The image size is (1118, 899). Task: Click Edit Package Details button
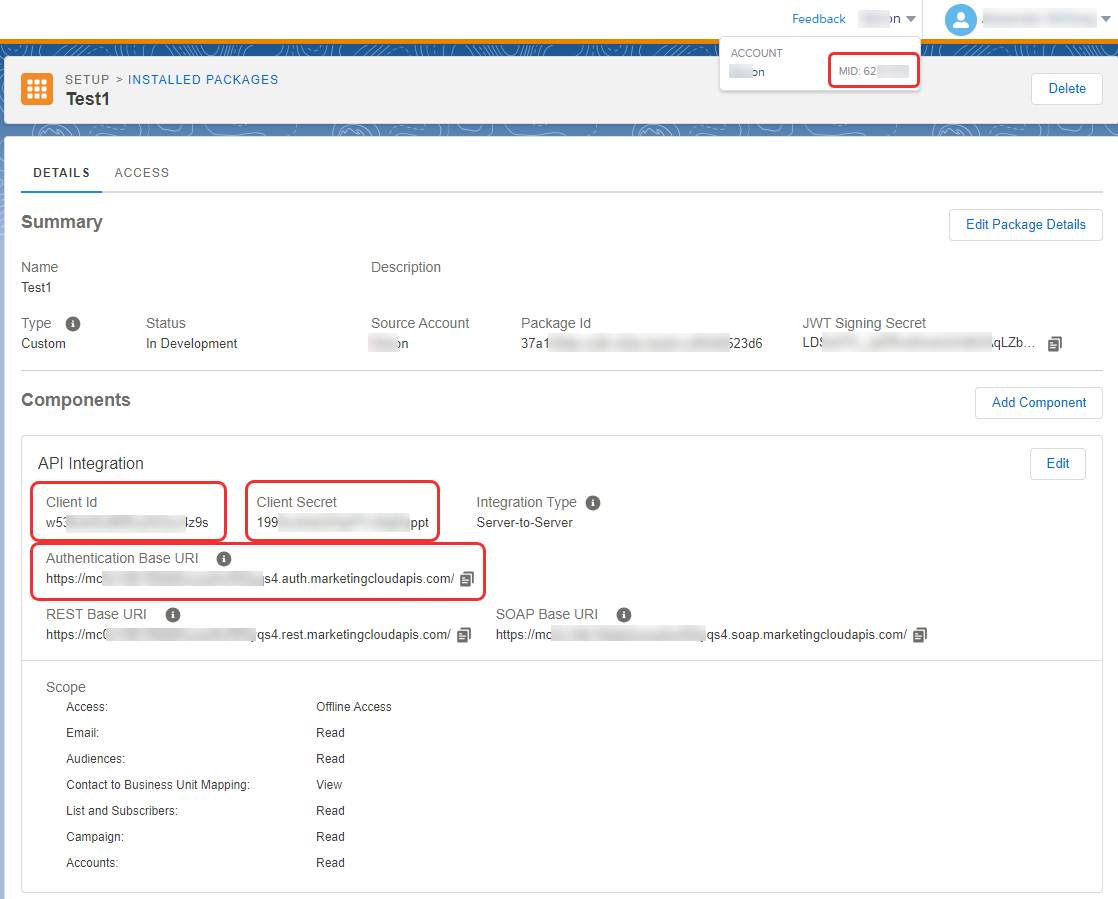[x=1025, y=225]
